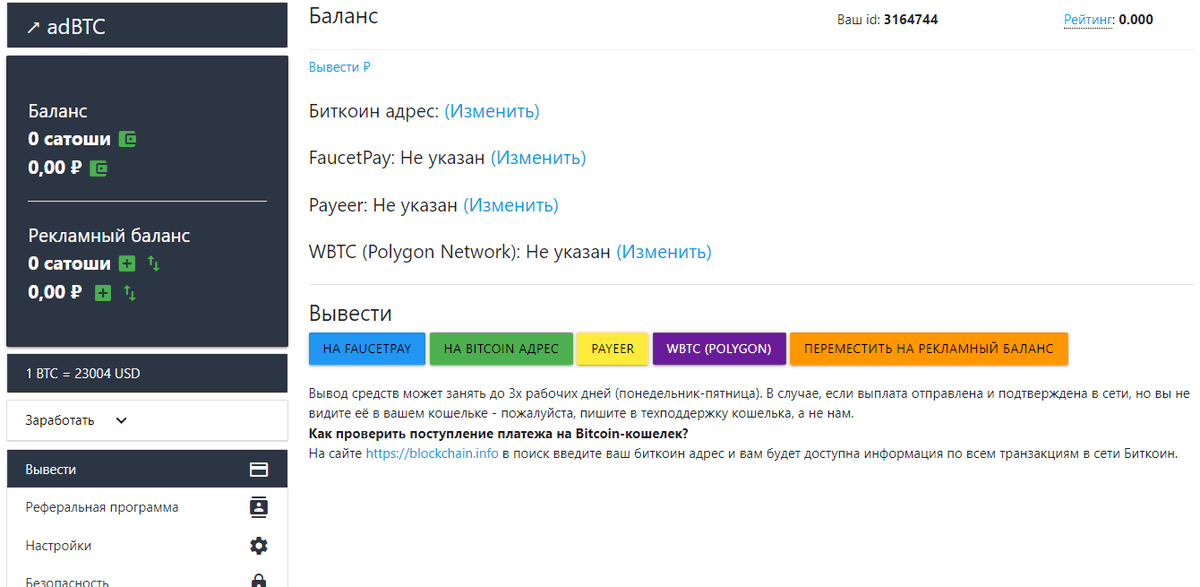Viewport: 1200px width, 587px height.
Task: Click the yellow PAYEER button
Action: pos(613,349)
